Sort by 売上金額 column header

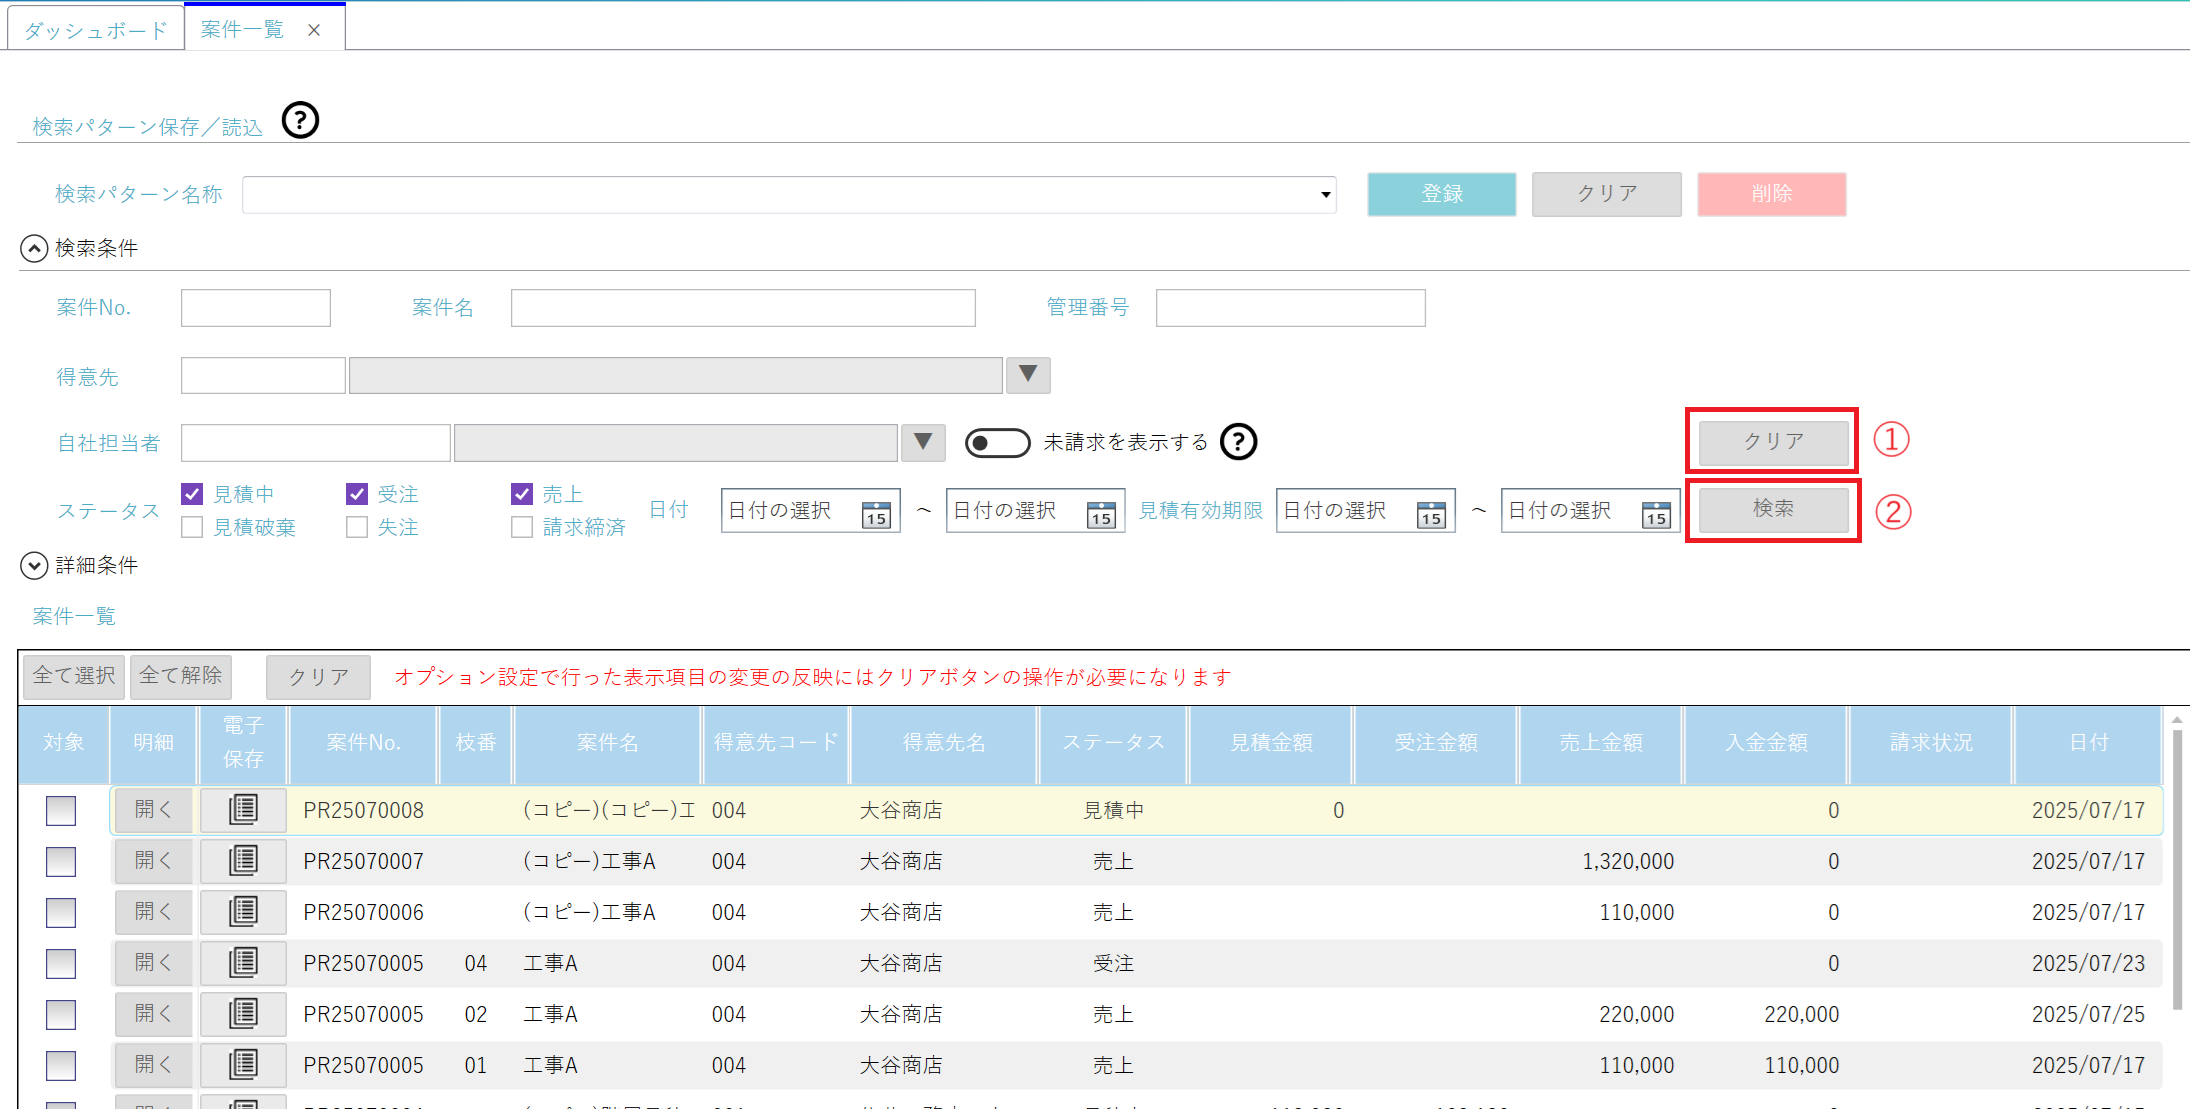[1601, 743]
